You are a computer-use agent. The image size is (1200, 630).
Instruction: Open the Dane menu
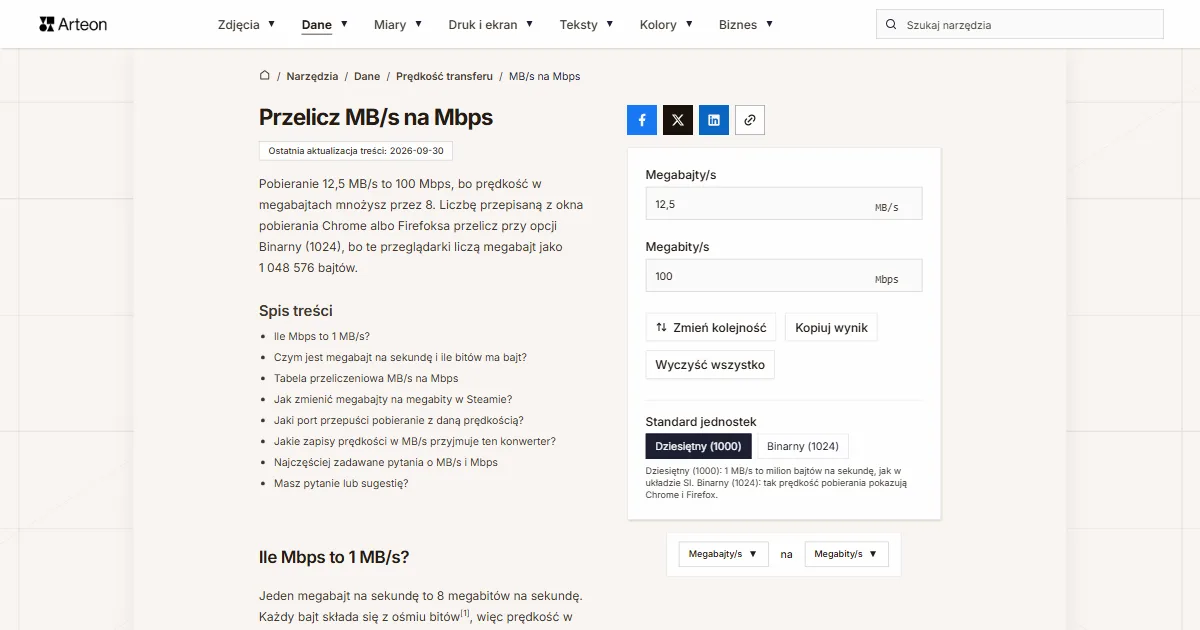coord(324,25)
